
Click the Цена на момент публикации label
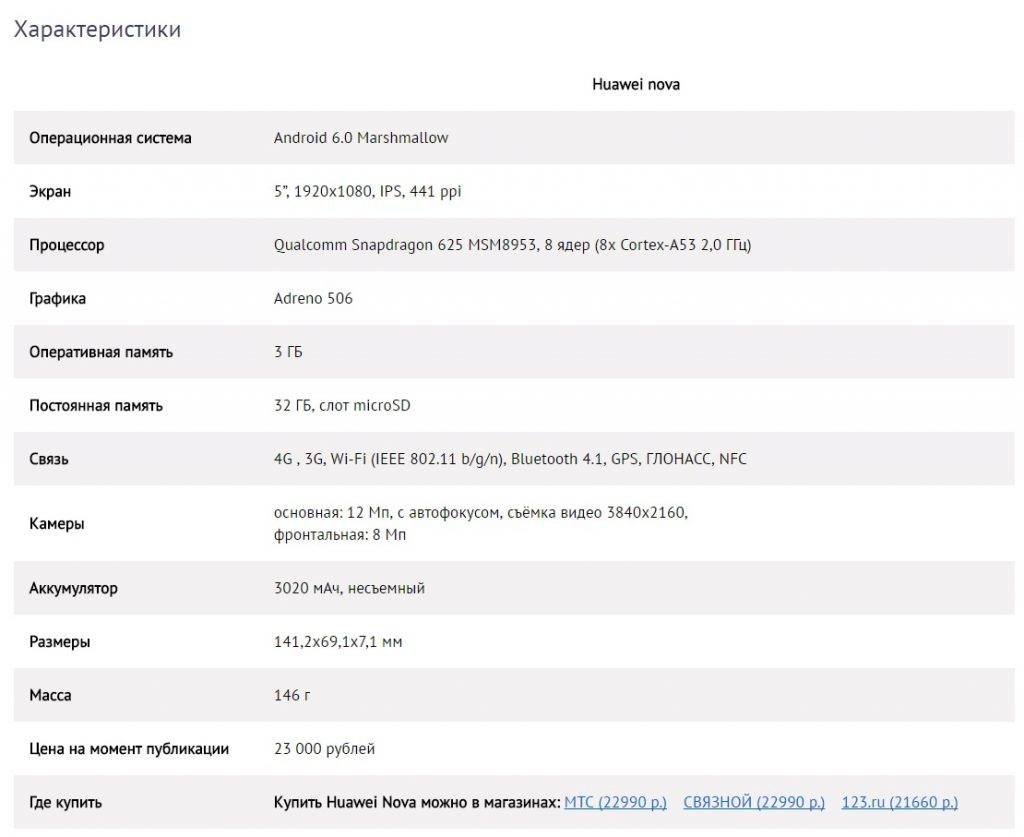129,748
